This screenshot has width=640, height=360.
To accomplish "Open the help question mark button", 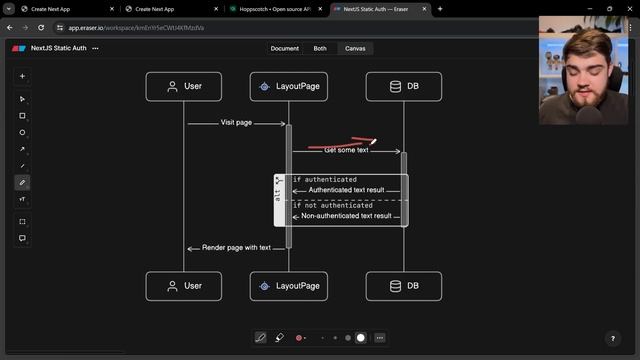I will tap(613, 338).
